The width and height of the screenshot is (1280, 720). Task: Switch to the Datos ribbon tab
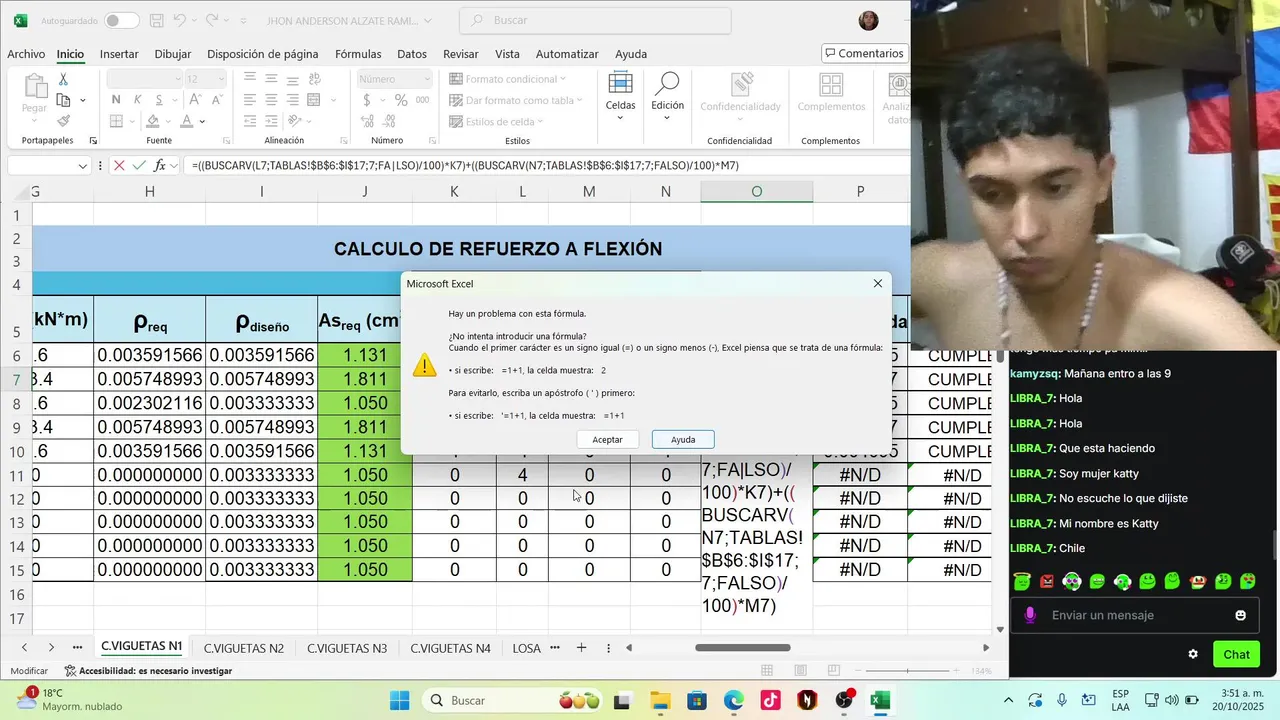[412, 54]
